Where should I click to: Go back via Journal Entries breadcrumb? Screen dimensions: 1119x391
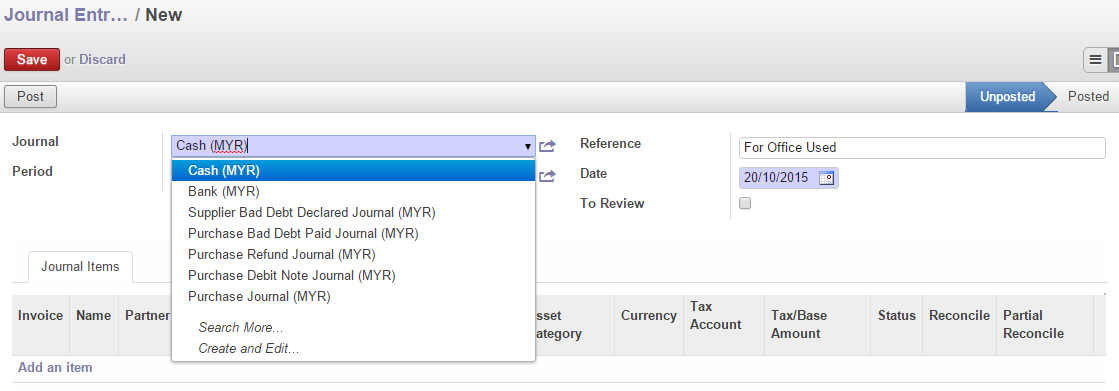(66, 14)
